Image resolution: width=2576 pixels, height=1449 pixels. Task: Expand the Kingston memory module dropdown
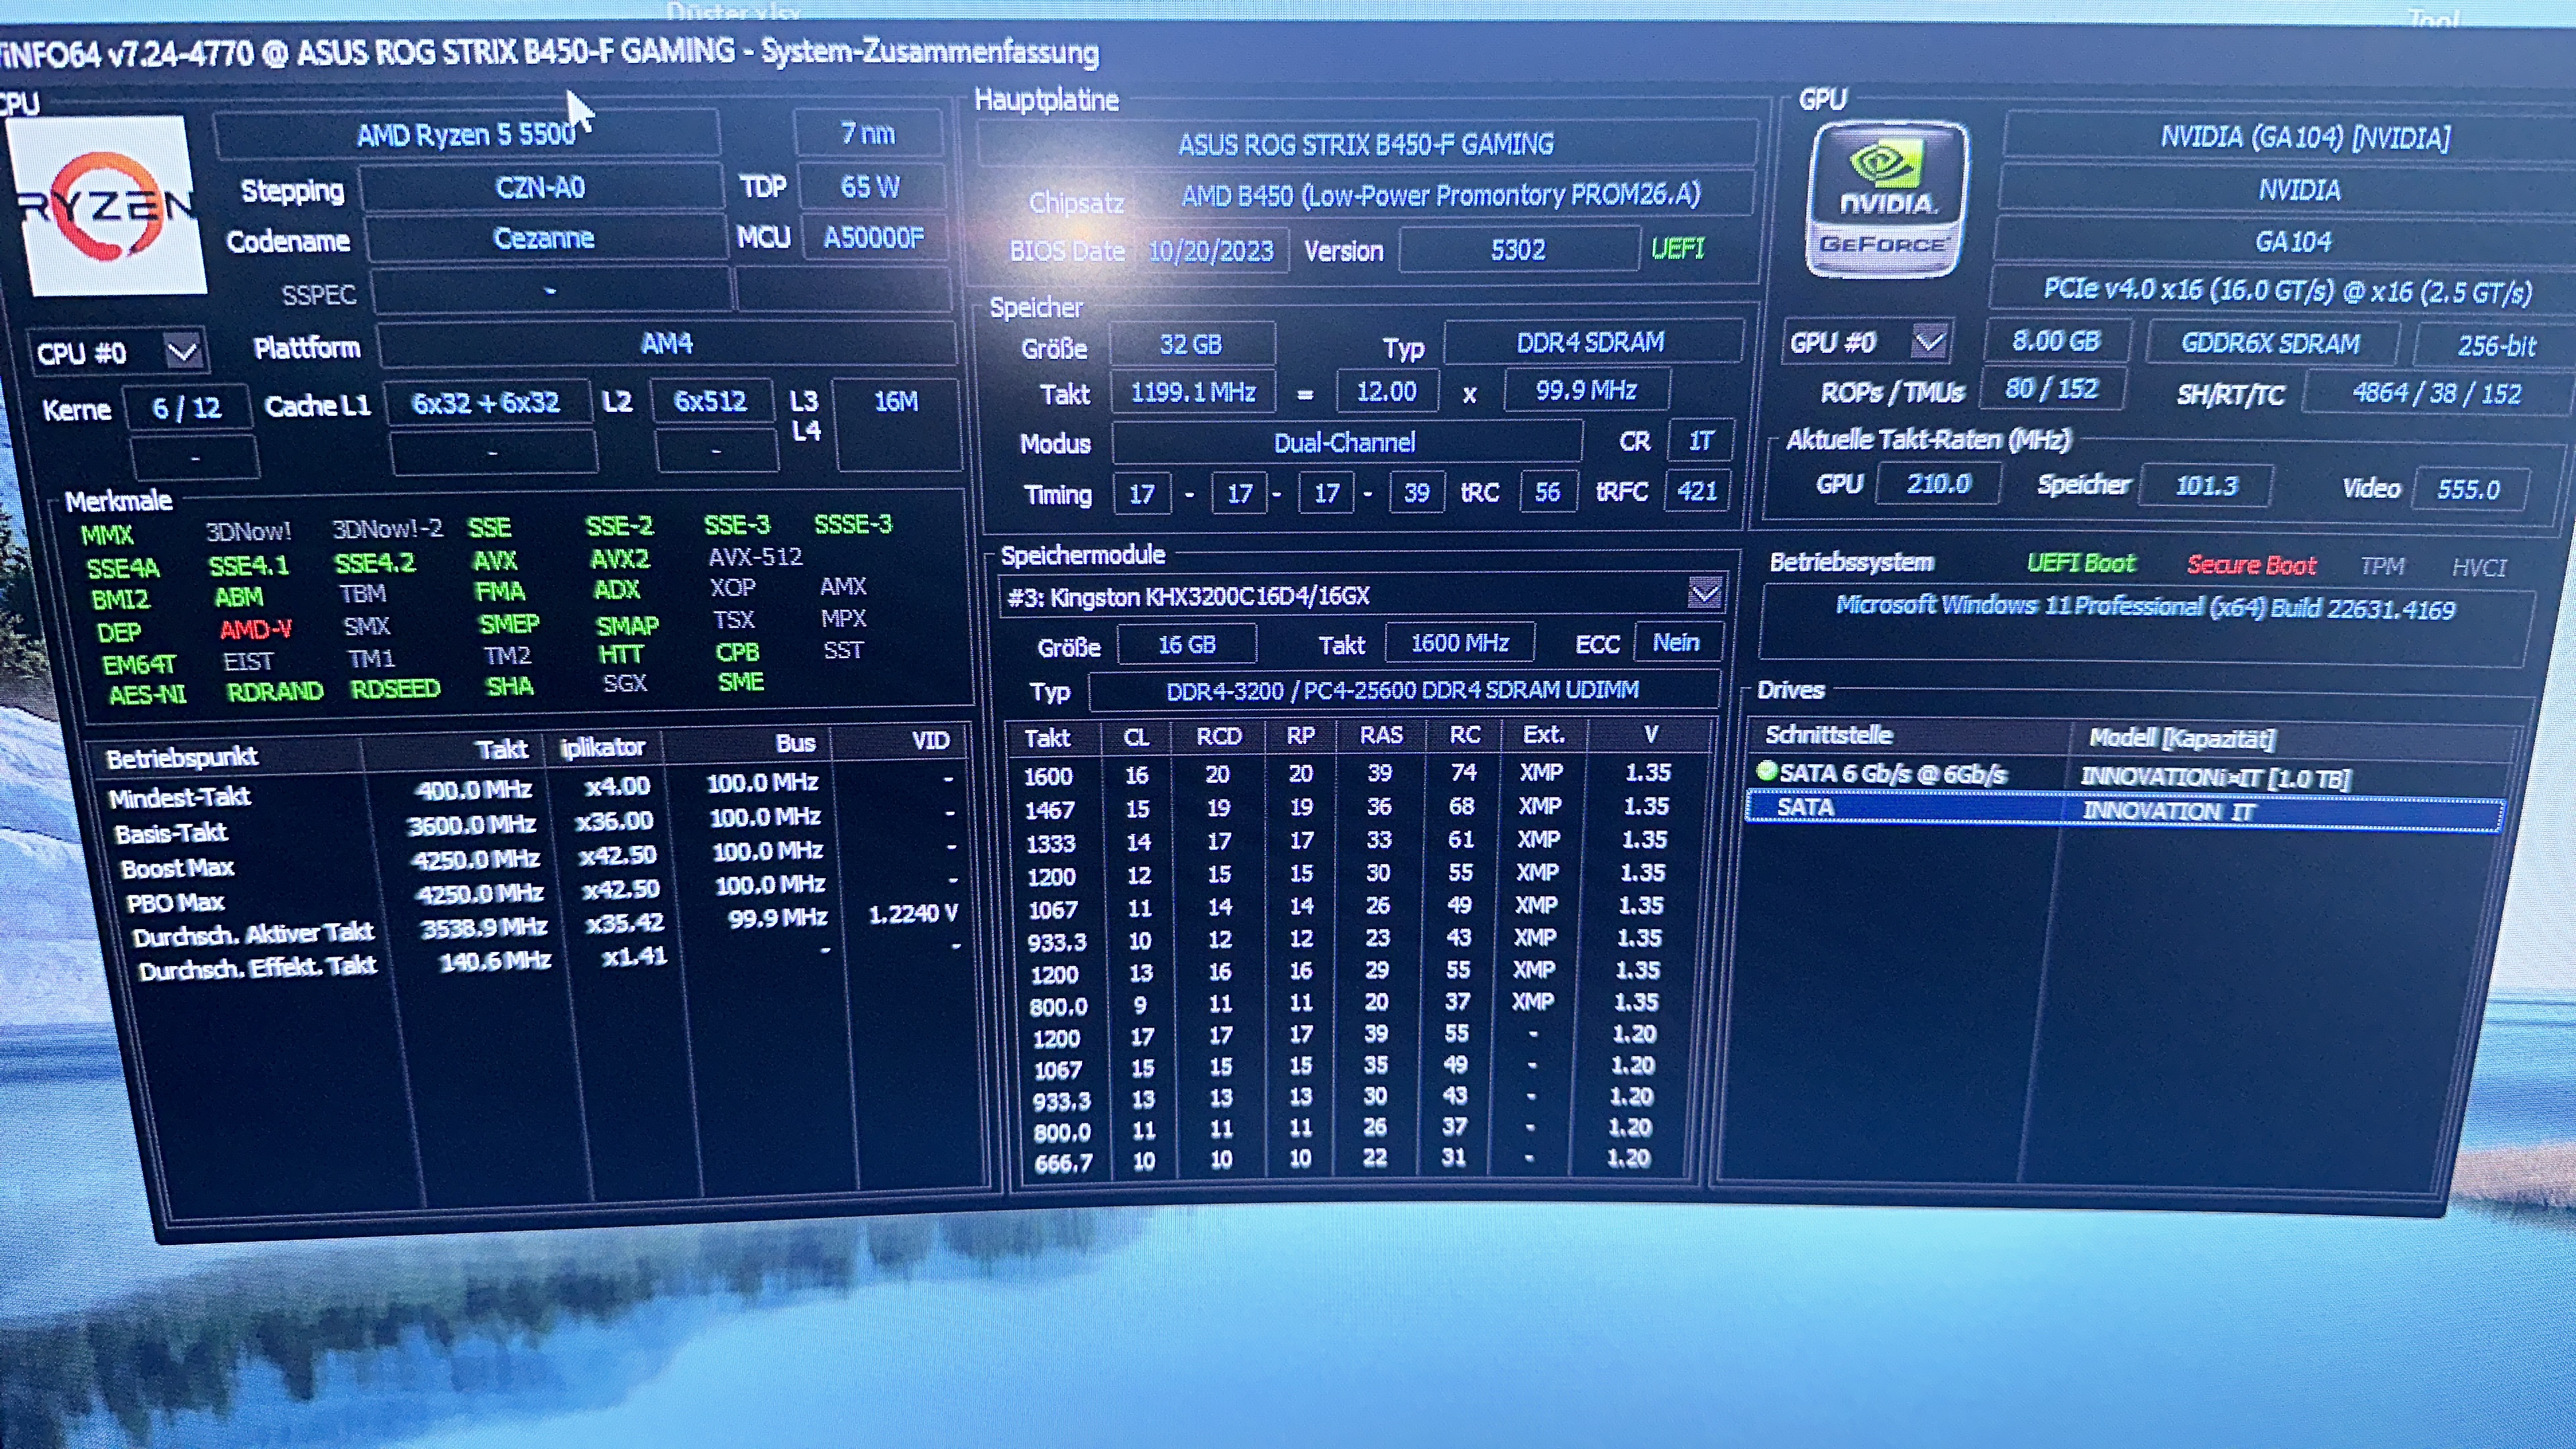tap(1704, 594)
